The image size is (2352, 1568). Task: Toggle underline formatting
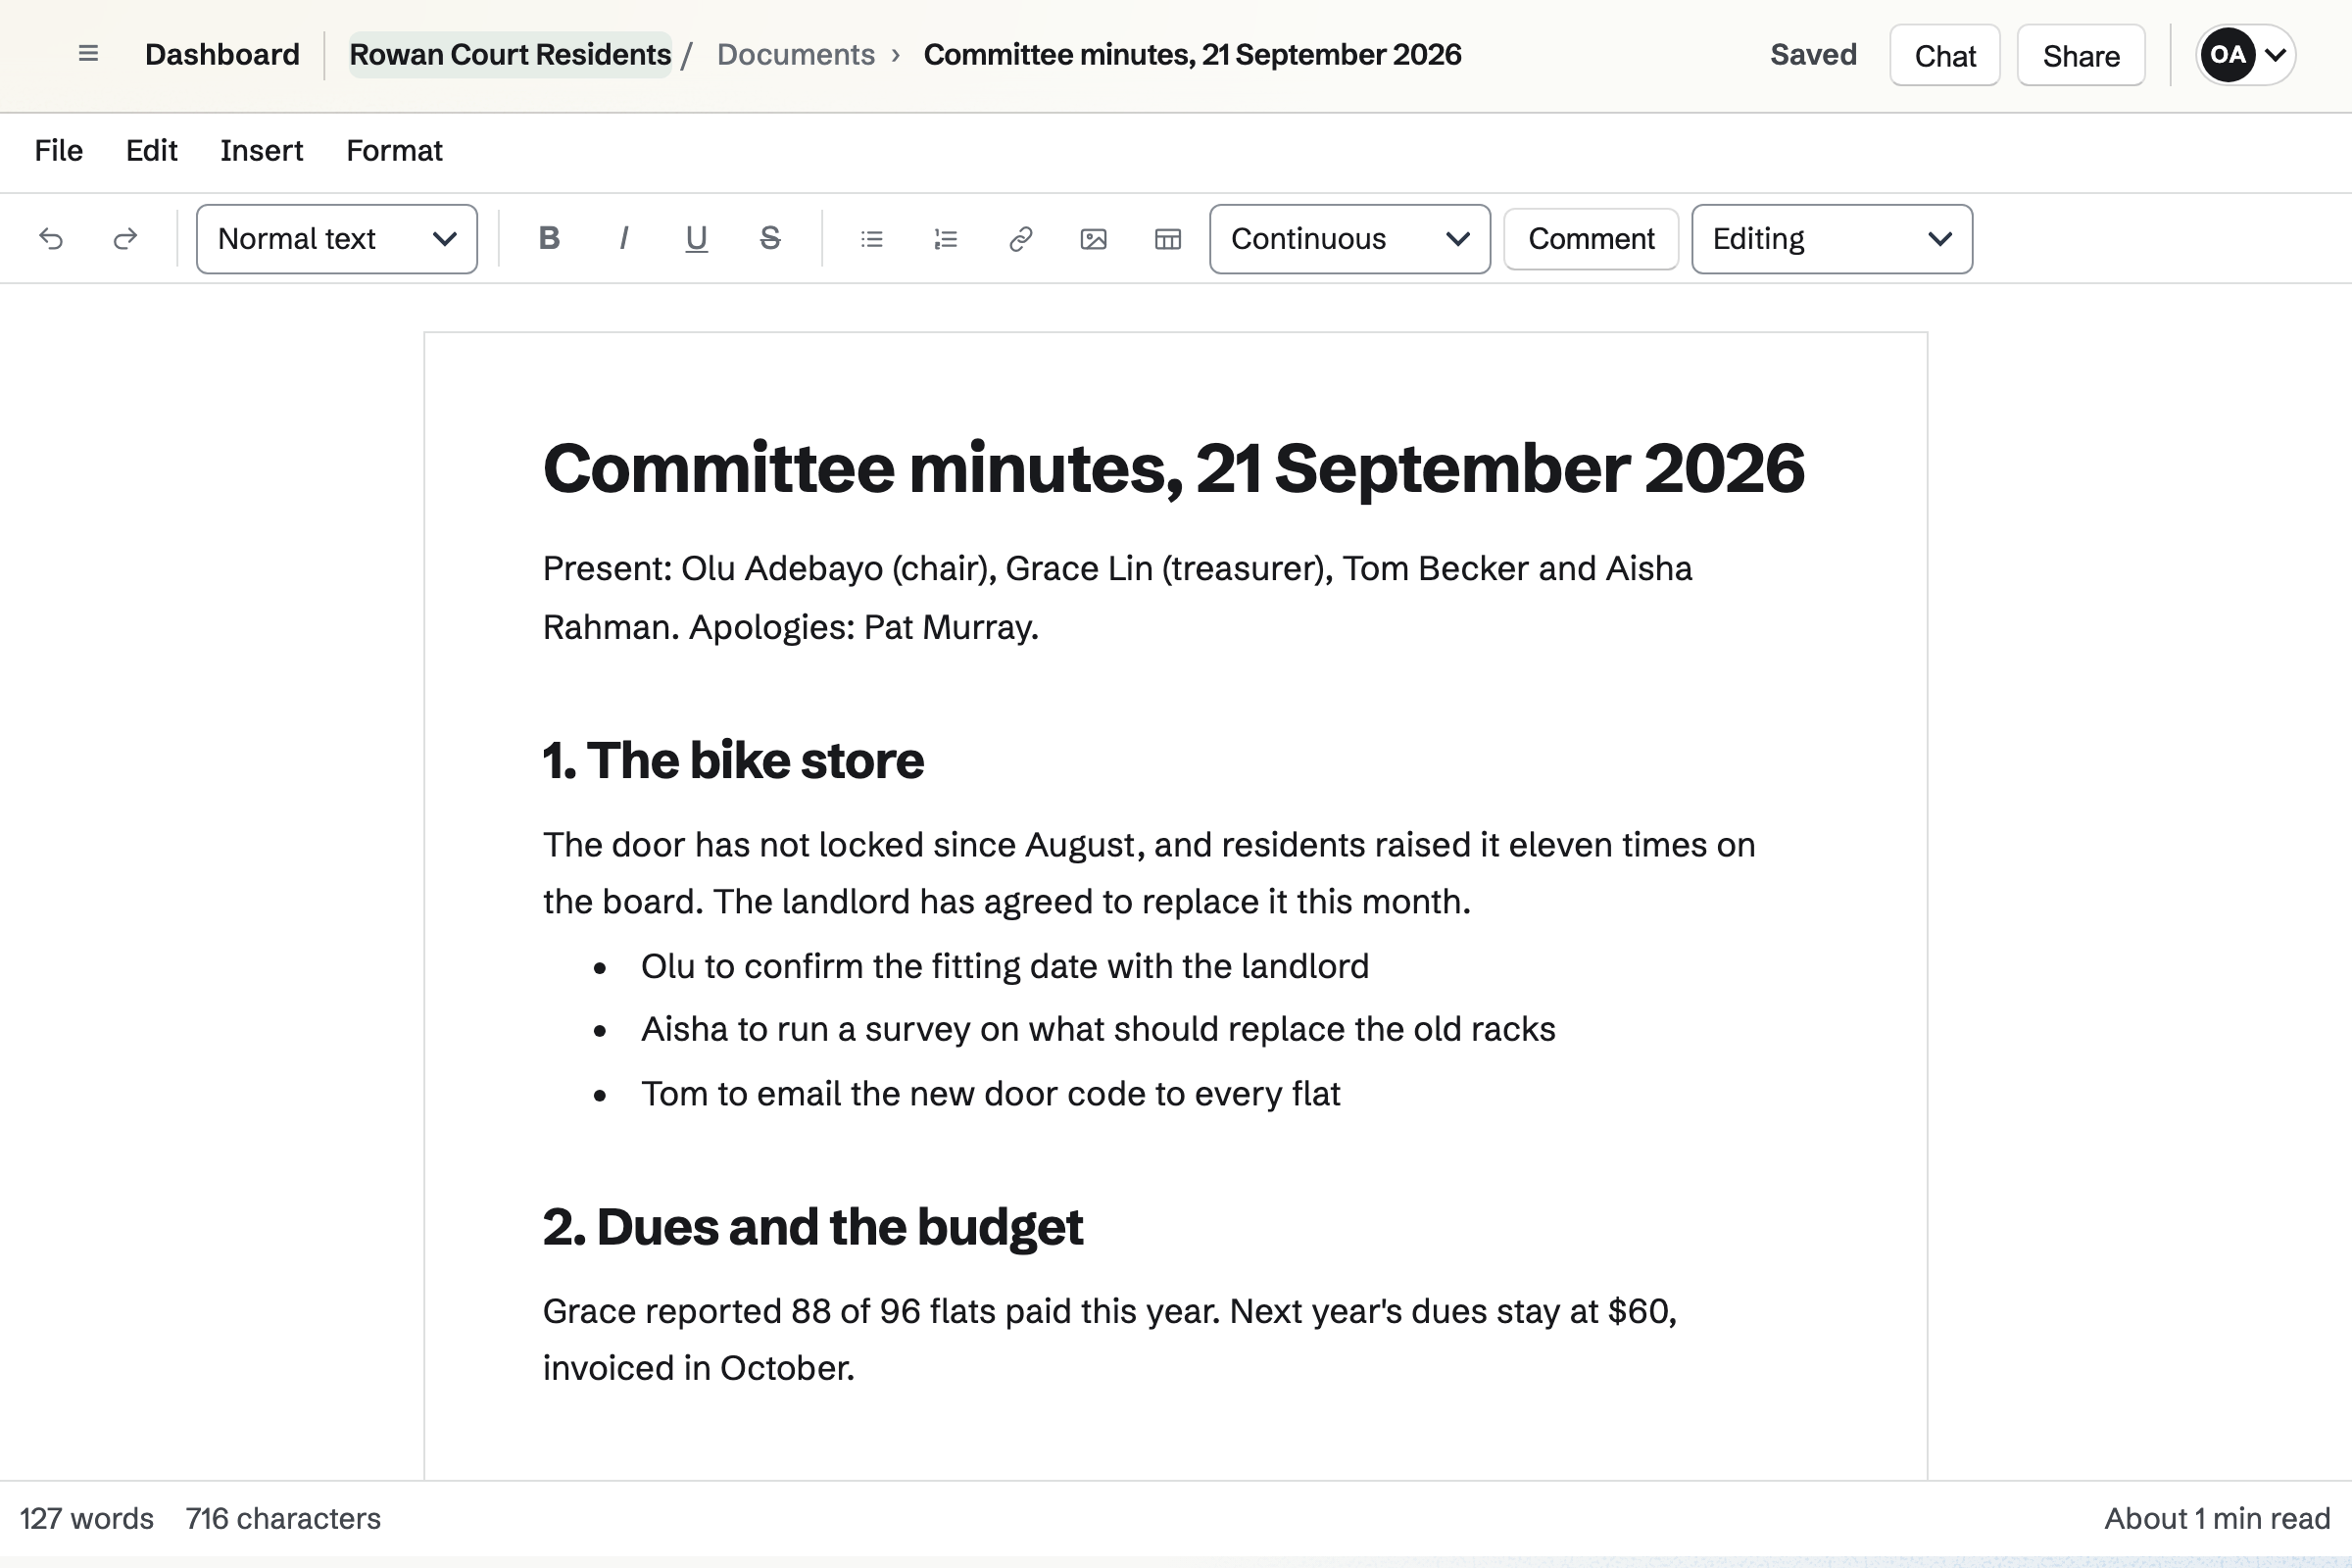pyautogui.click(x=697, y=239)
